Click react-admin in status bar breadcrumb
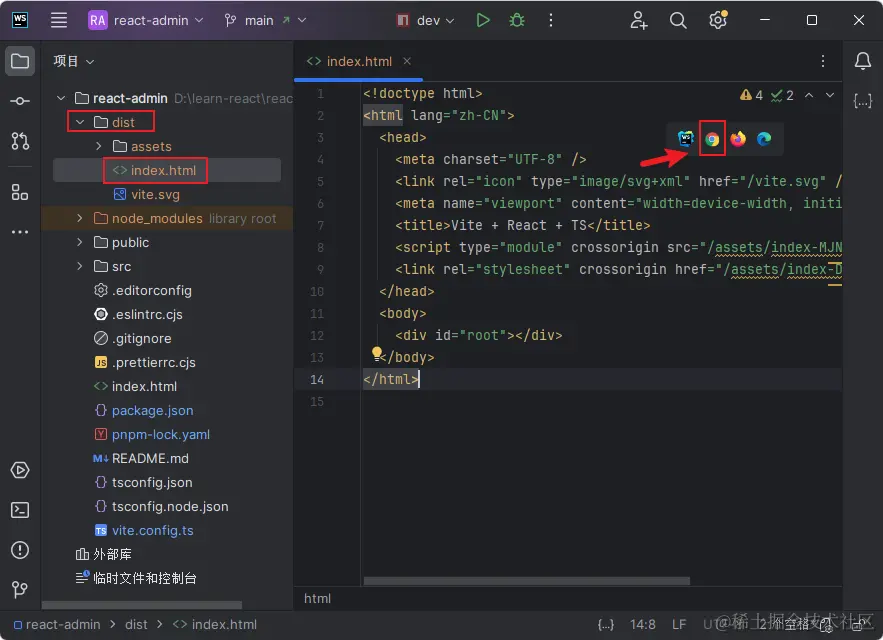Screen dimensions: 883x640 point(57,625)
